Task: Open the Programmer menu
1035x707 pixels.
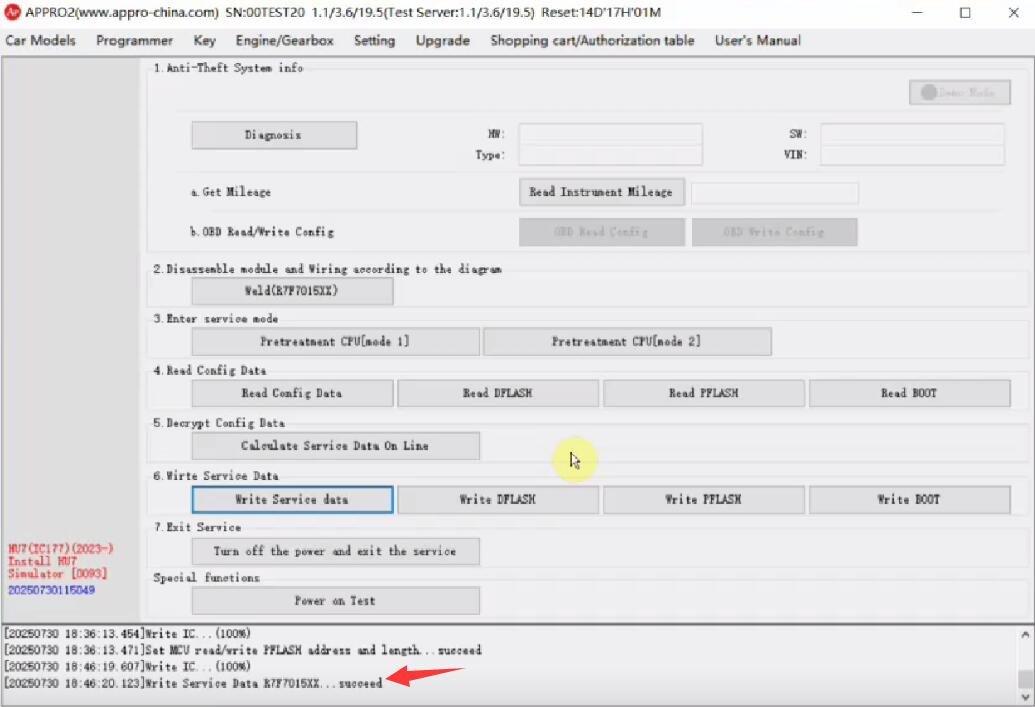Action: coord(135,40)
